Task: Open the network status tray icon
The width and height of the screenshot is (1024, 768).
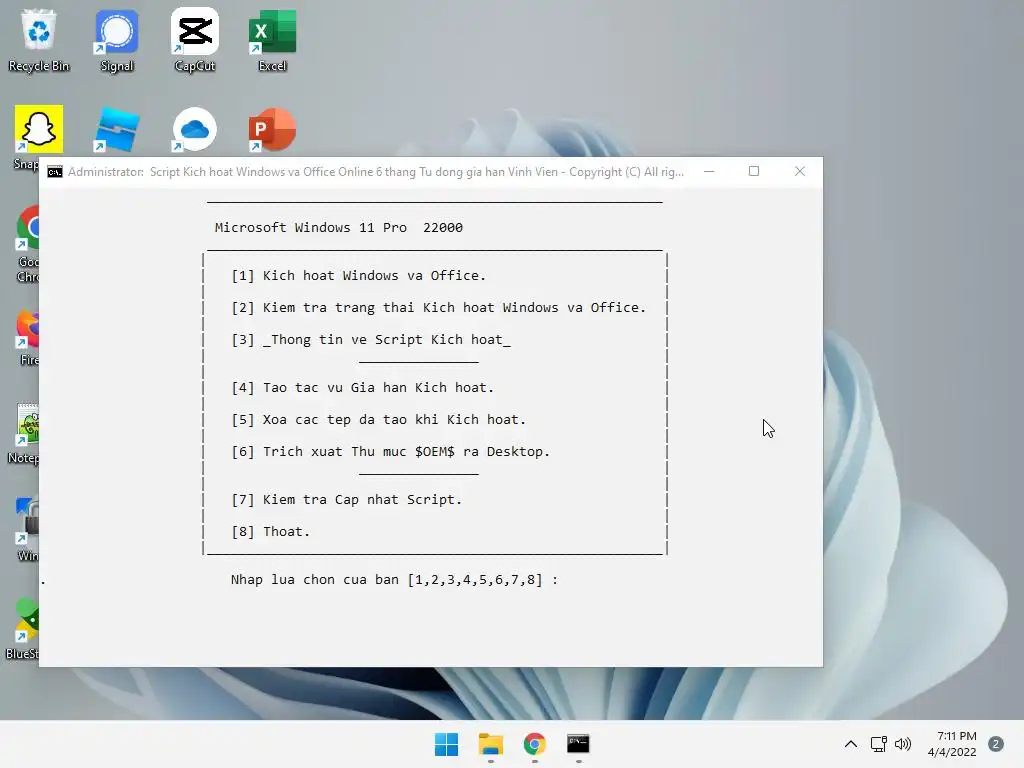Action: (878, 744)
